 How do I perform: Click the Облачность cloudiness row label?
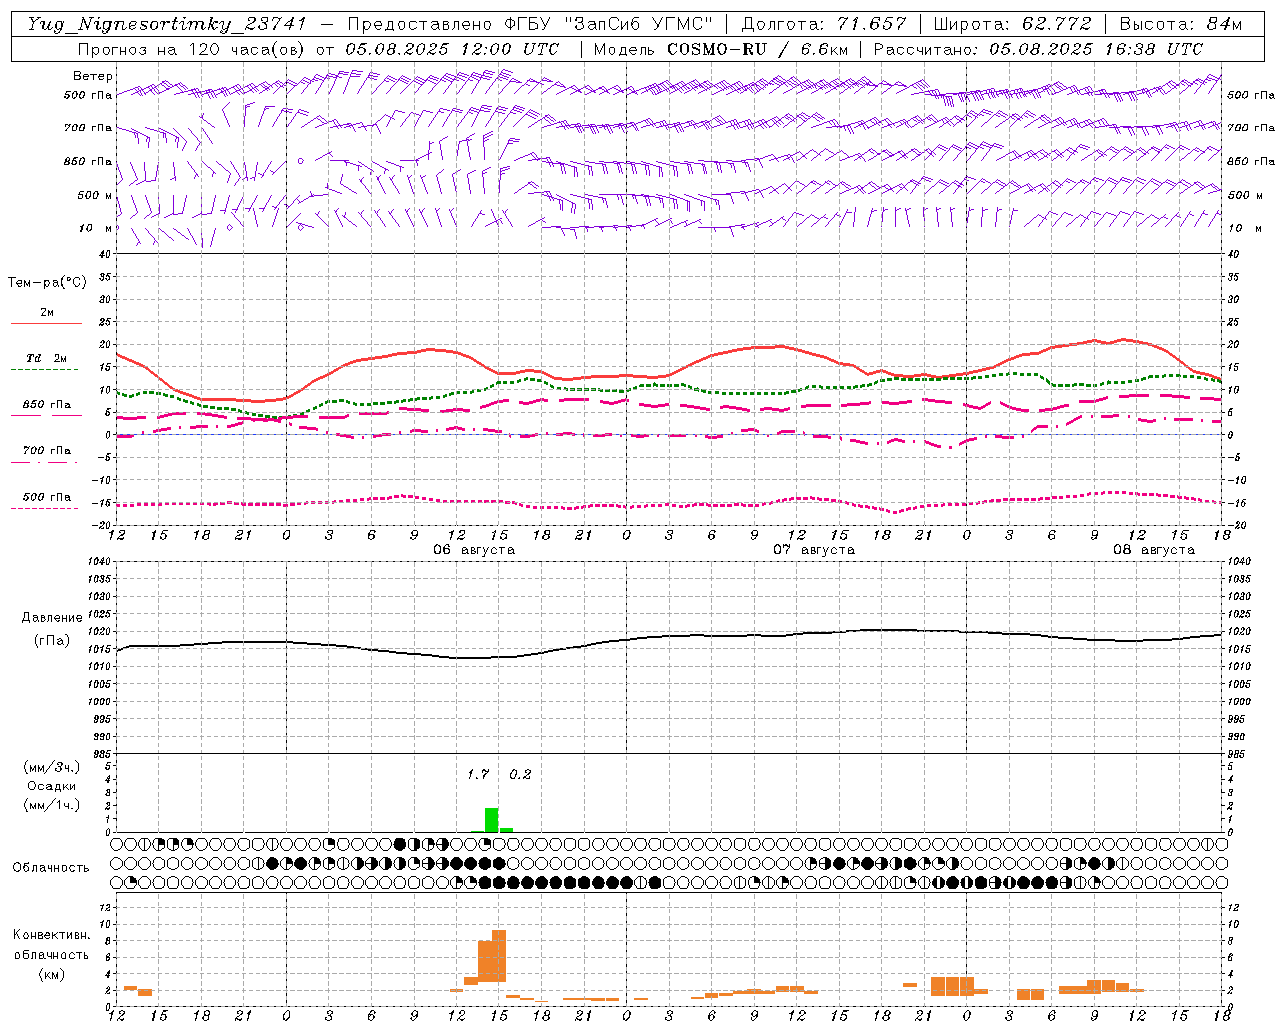(51, 868)
